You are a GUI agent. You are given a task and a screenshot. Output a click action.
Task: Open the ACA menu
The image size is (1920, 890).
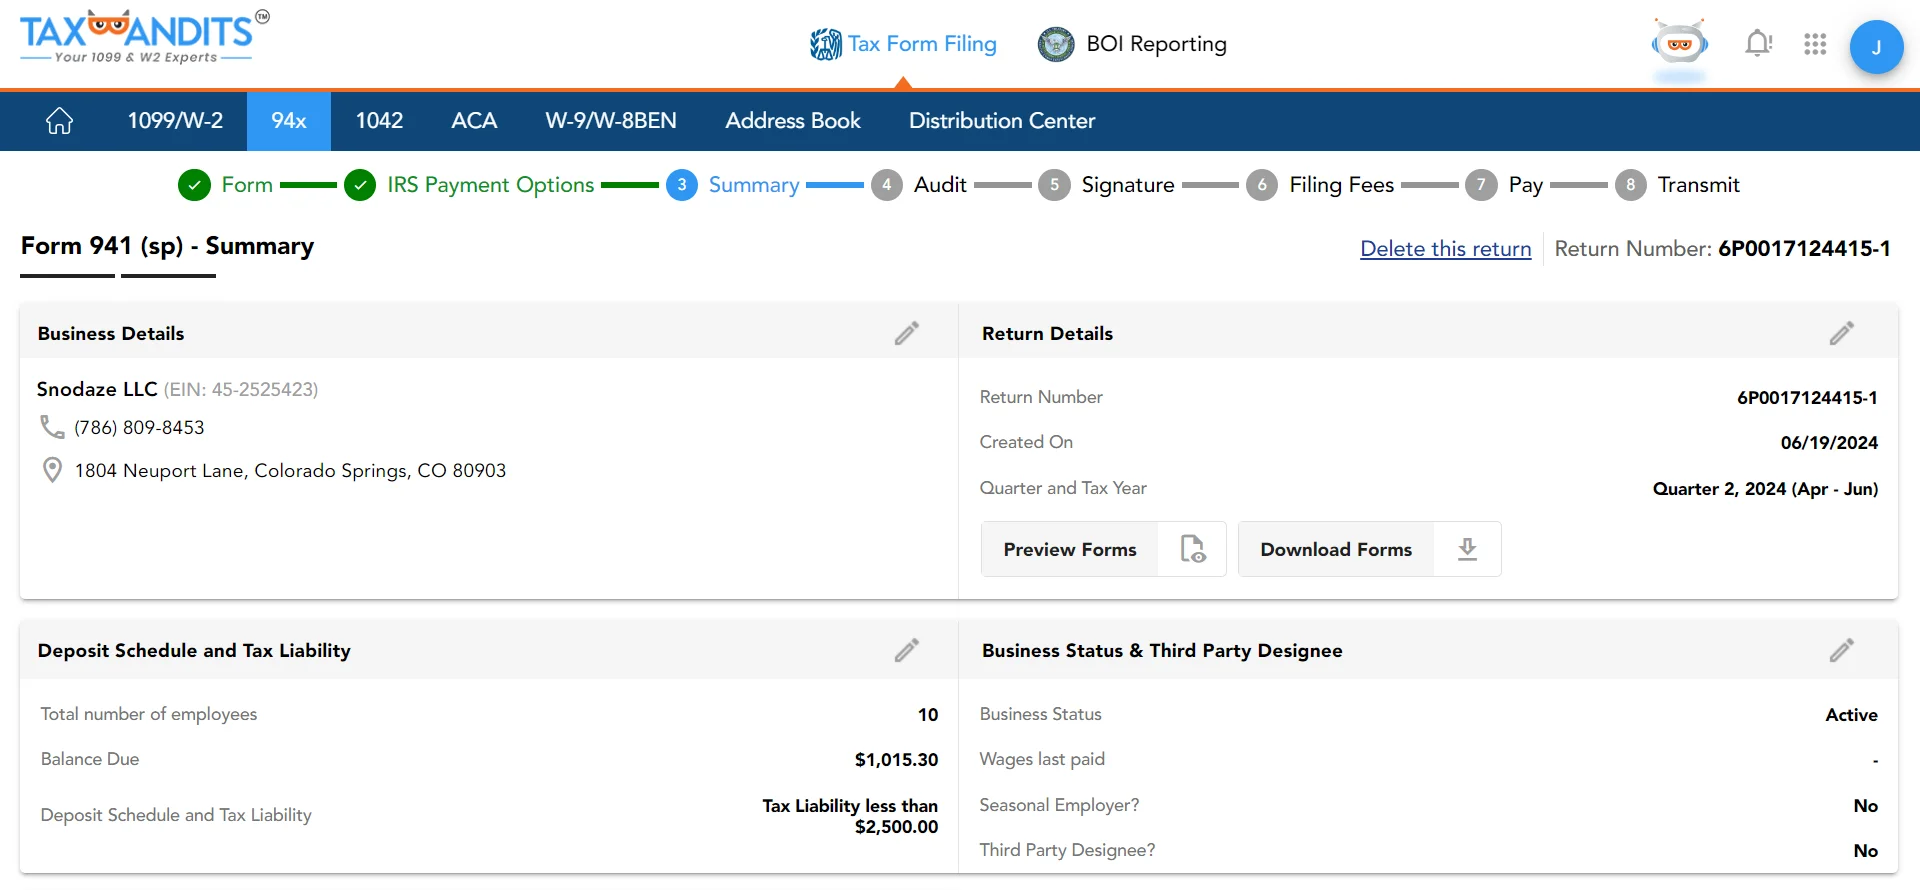pos(474,121)
